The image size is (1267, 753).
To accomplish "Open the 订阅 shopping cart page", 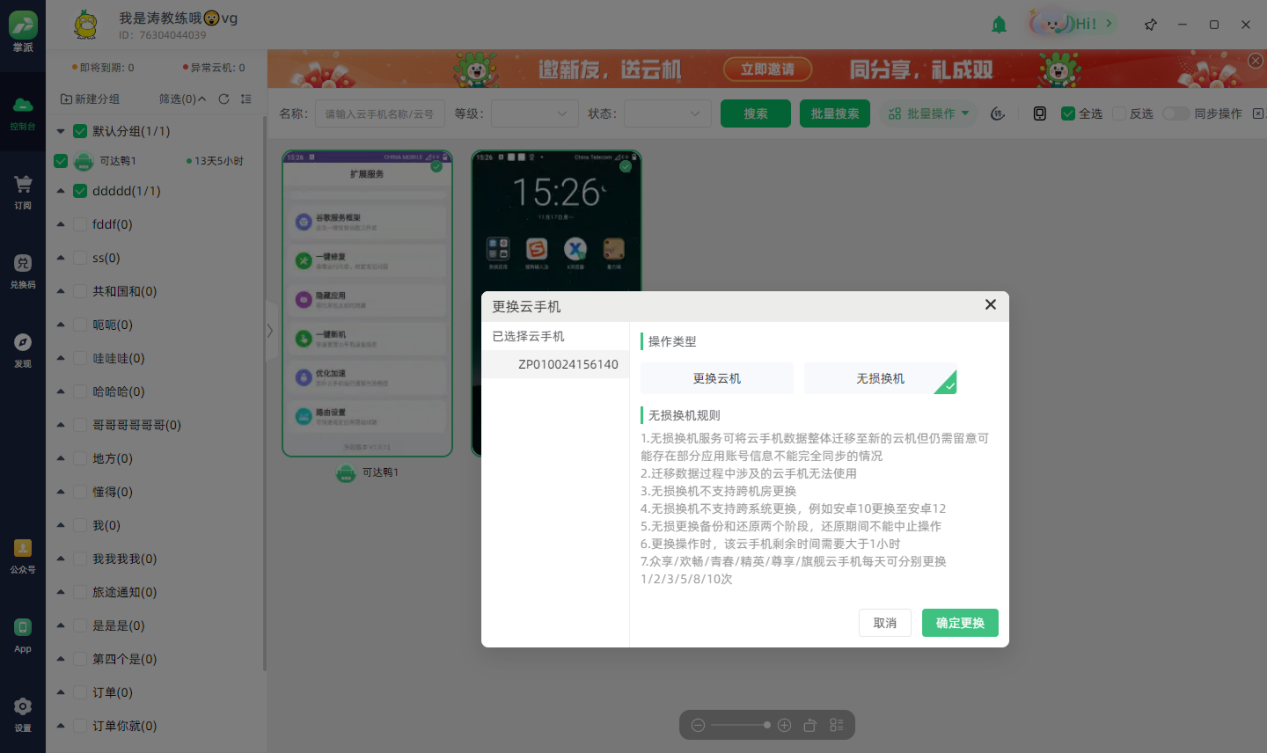I will [22, 192].
